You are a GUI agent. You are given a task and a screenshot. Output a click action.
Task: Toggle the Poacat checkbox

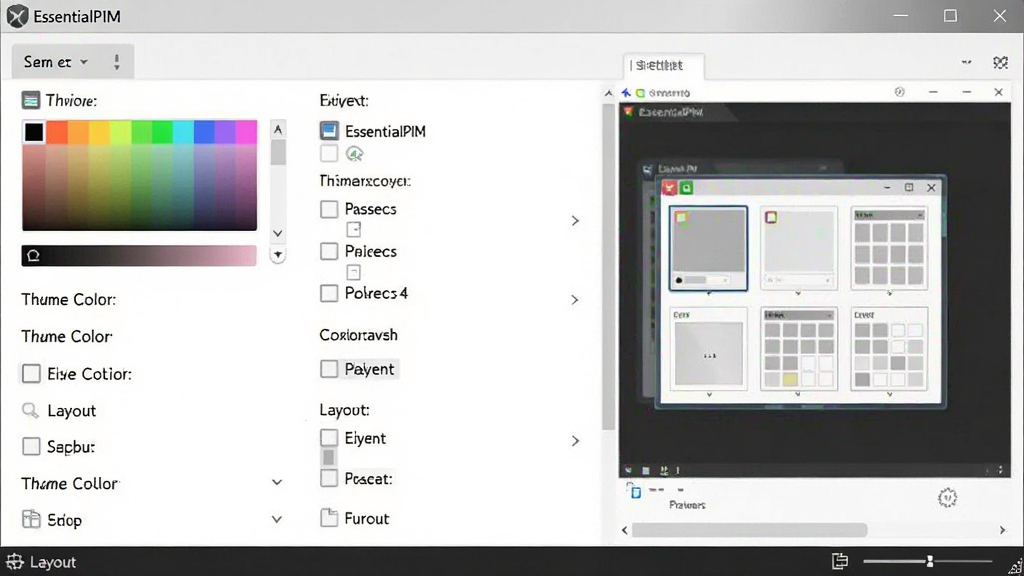point(329,478)
